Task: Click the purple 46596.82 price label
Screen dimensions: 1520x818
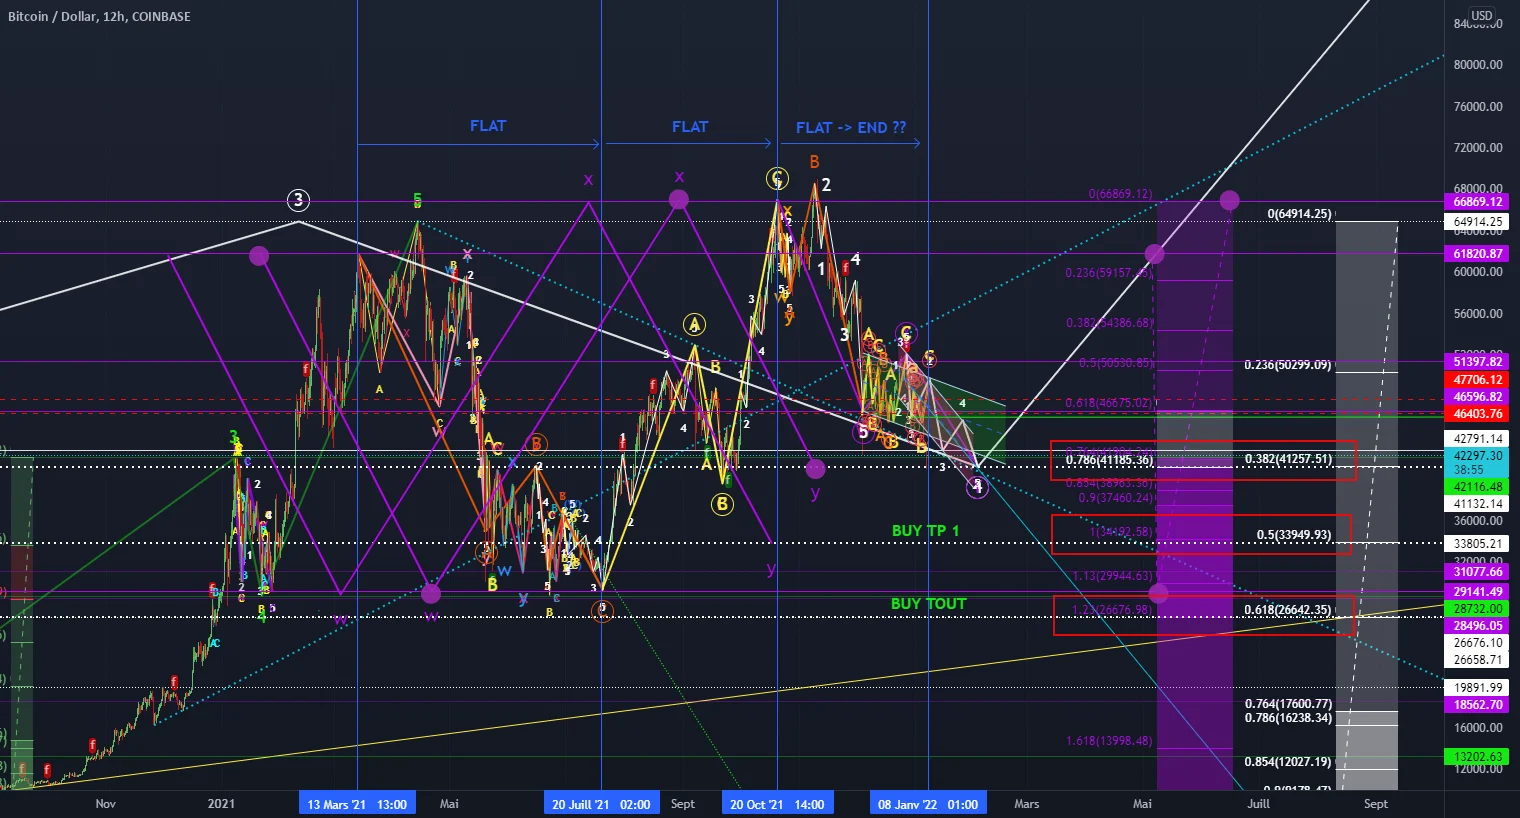Action: (1478, 397)
